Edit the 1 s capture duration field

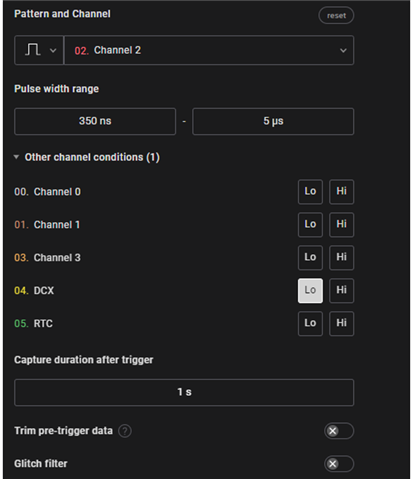184,392
